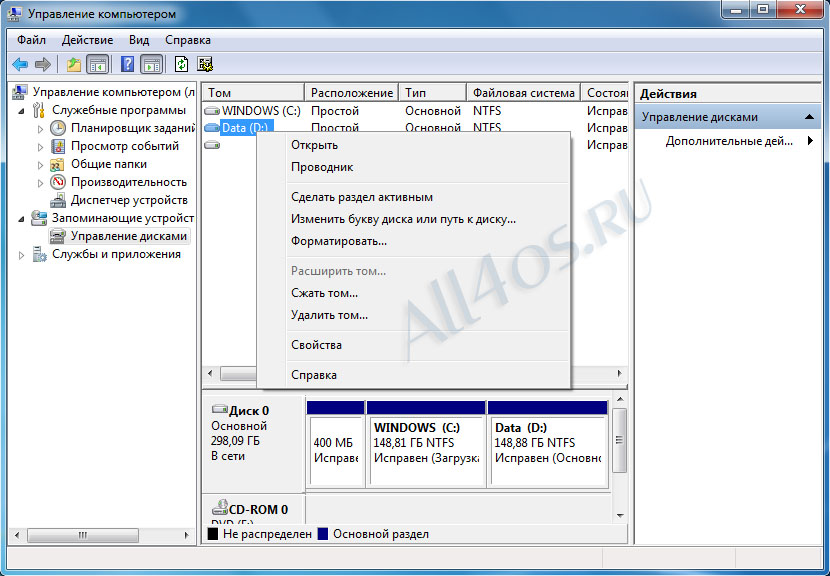830x576 pixels.
Task: Sort by the Том column header
Action: [x=253, y=93]
